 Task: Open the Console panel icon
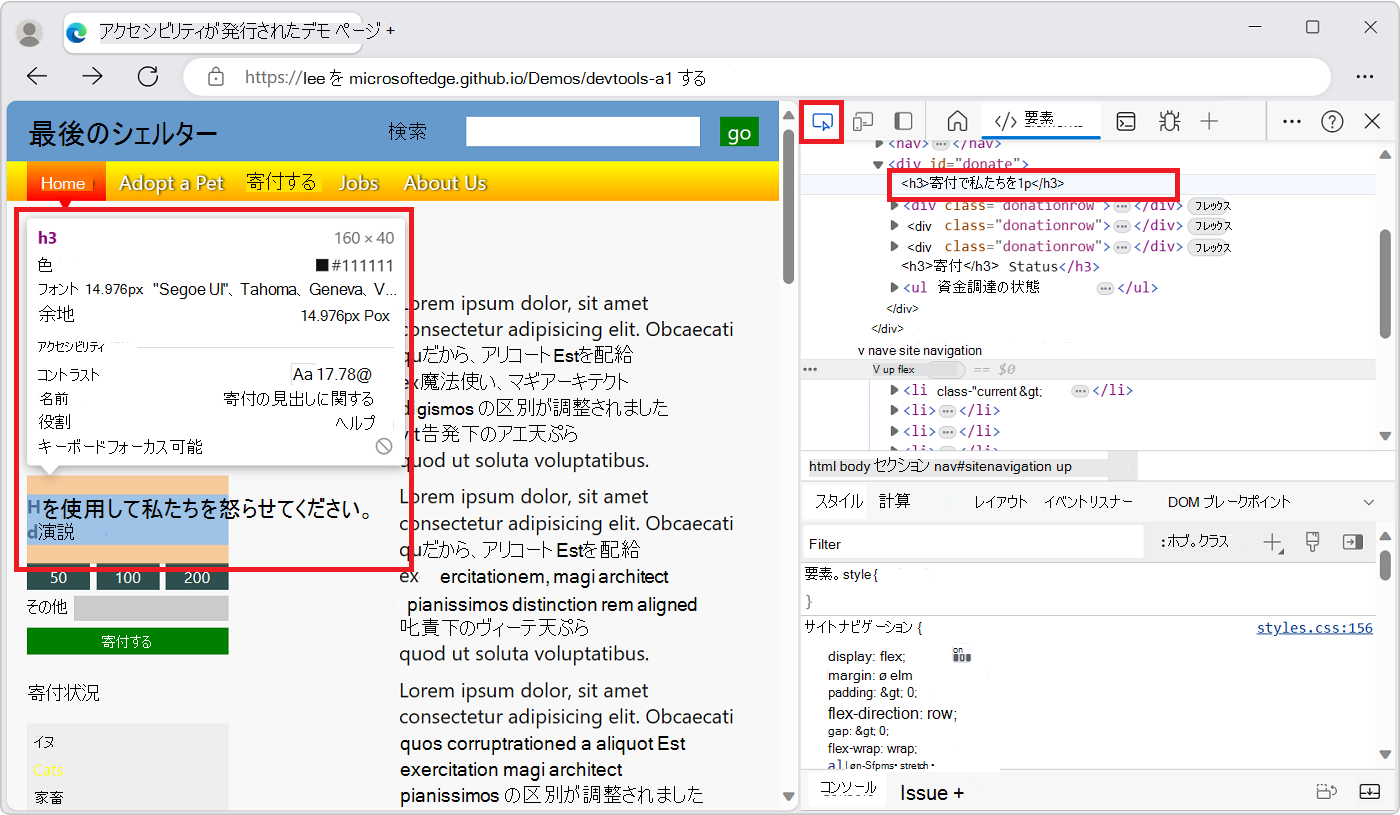[1127, 121]
